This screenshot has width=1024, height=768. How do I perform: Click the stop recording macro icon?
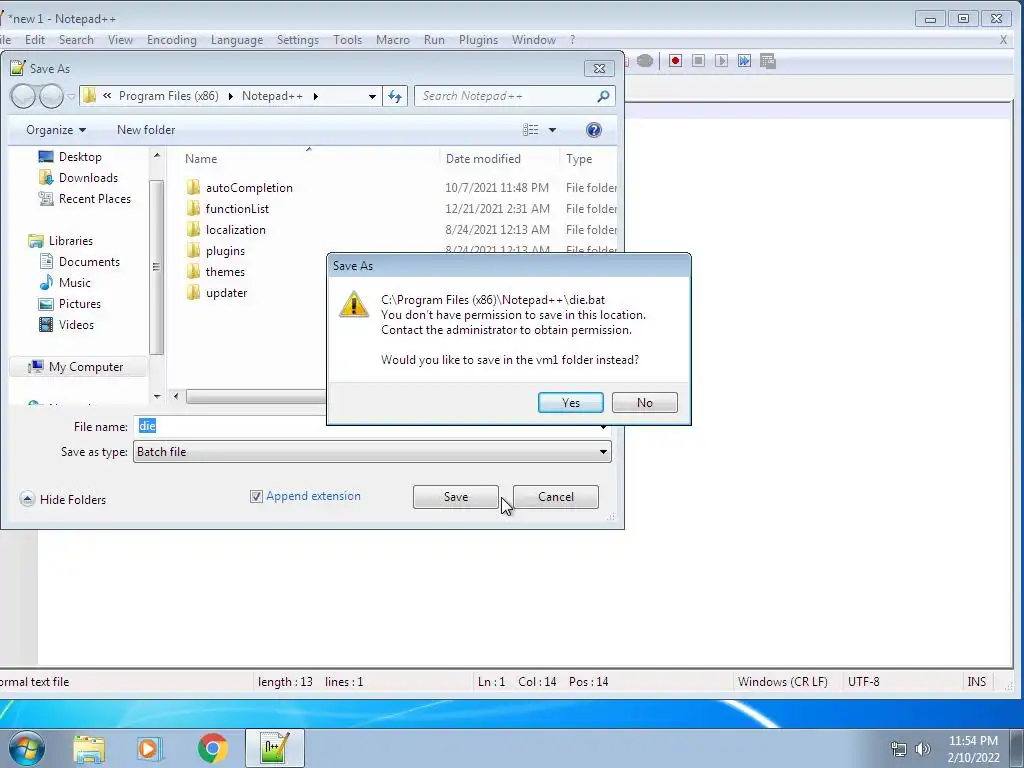point(698,61)
